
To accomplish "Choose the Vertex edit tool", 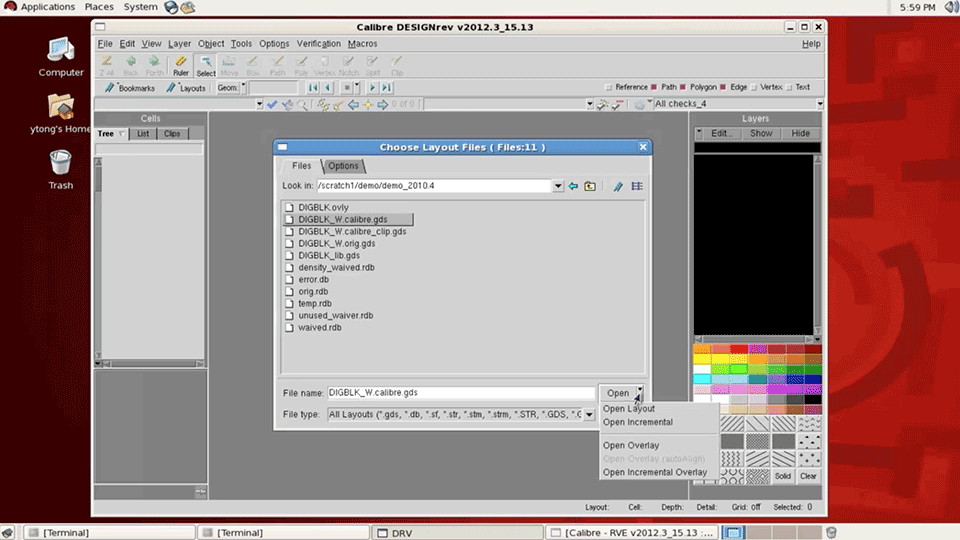I will click(324, 66).
